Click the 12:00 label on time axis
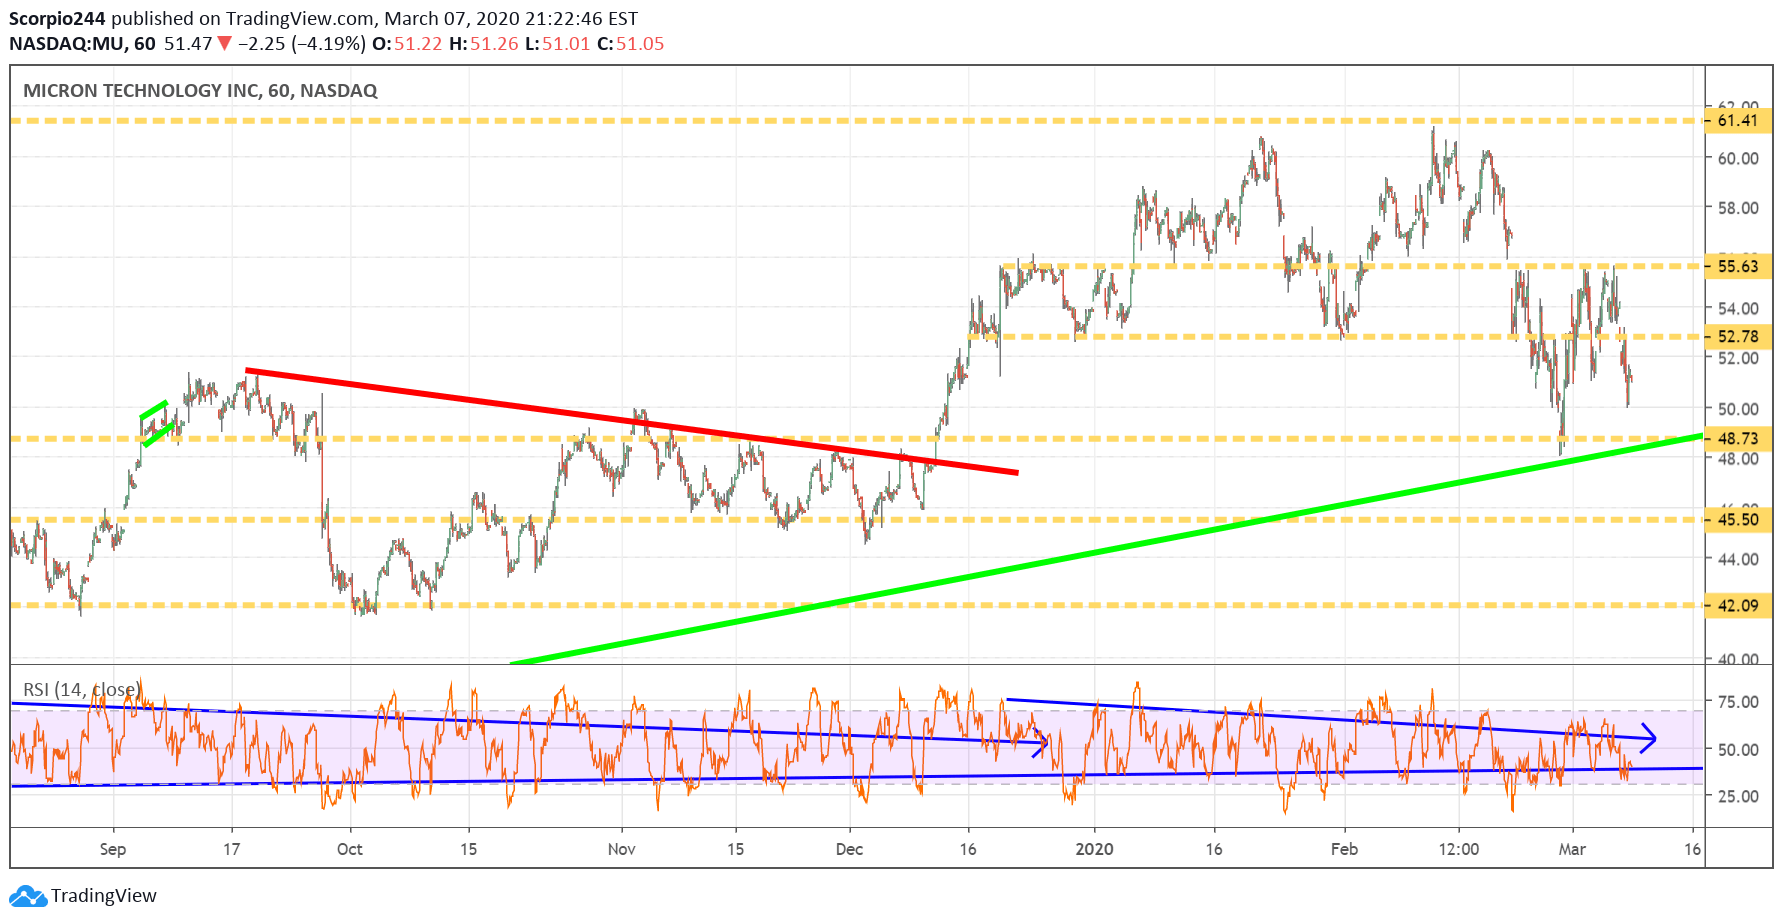1783x923 pixels. coord(1458,849)
